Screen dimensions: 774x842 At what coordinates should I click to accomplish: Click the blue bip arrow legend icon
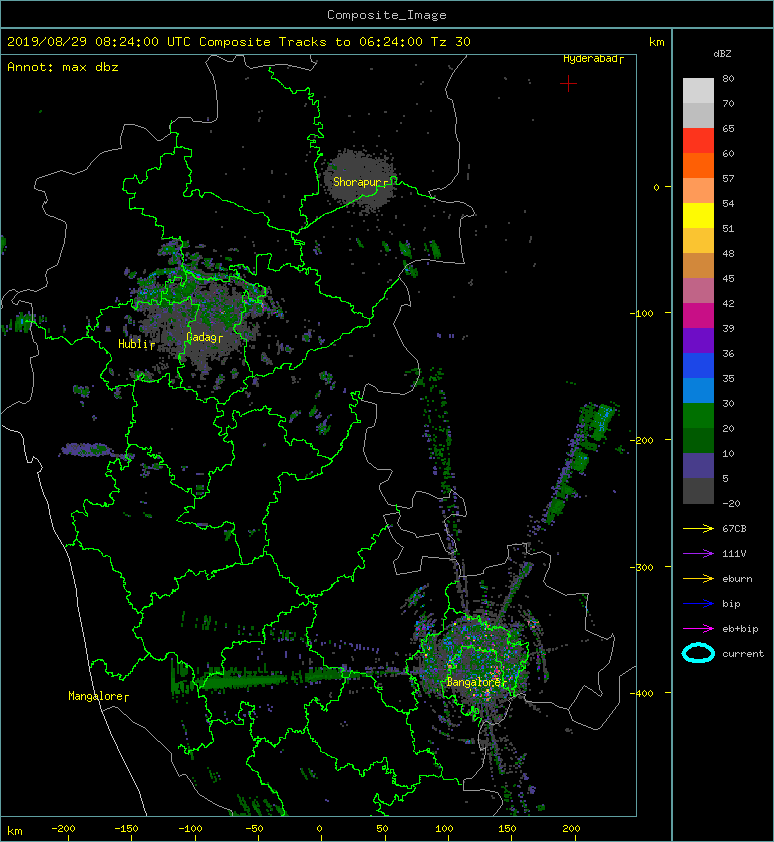pyautogui.click(x=698, y=604)
